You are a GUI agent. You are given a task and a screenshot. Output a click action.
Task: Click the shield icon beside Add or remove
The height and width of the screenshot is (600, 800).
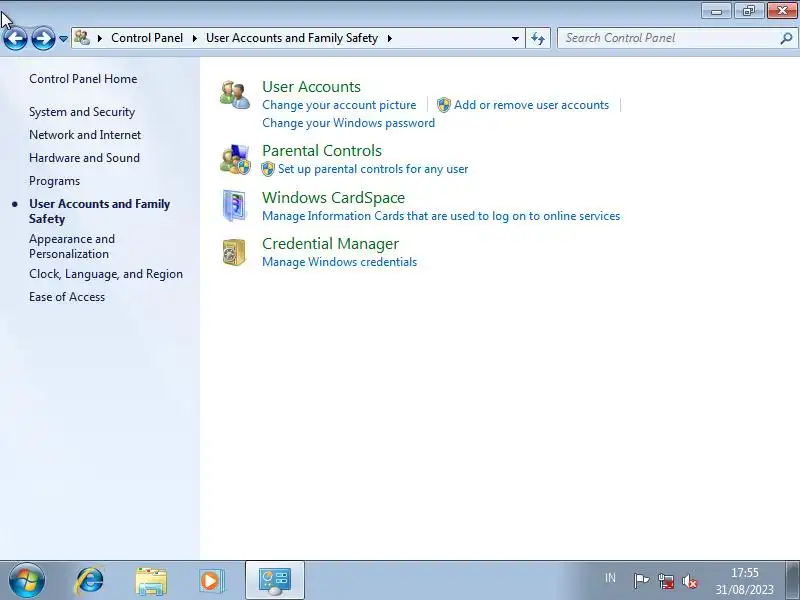tap(444, 105)
